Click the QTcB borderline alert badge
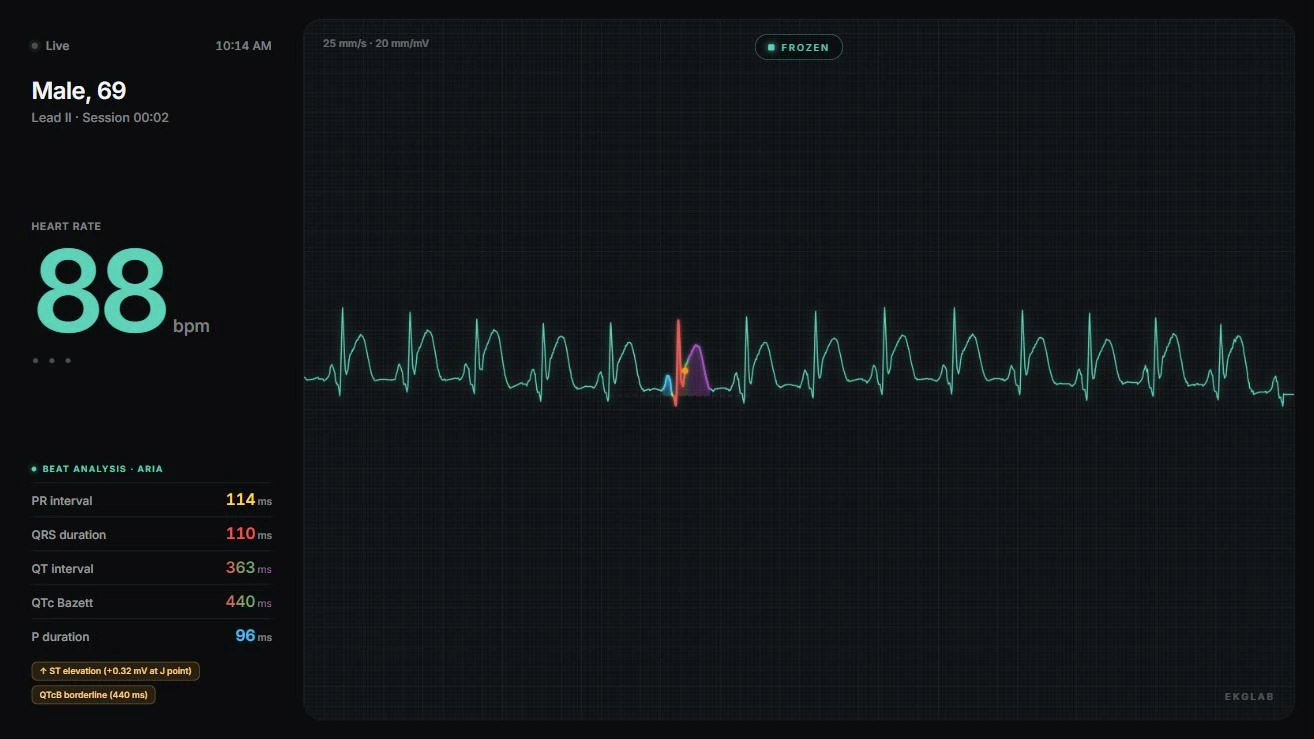The height and width of the screenshot is (739, 1314). click(93, 695)
